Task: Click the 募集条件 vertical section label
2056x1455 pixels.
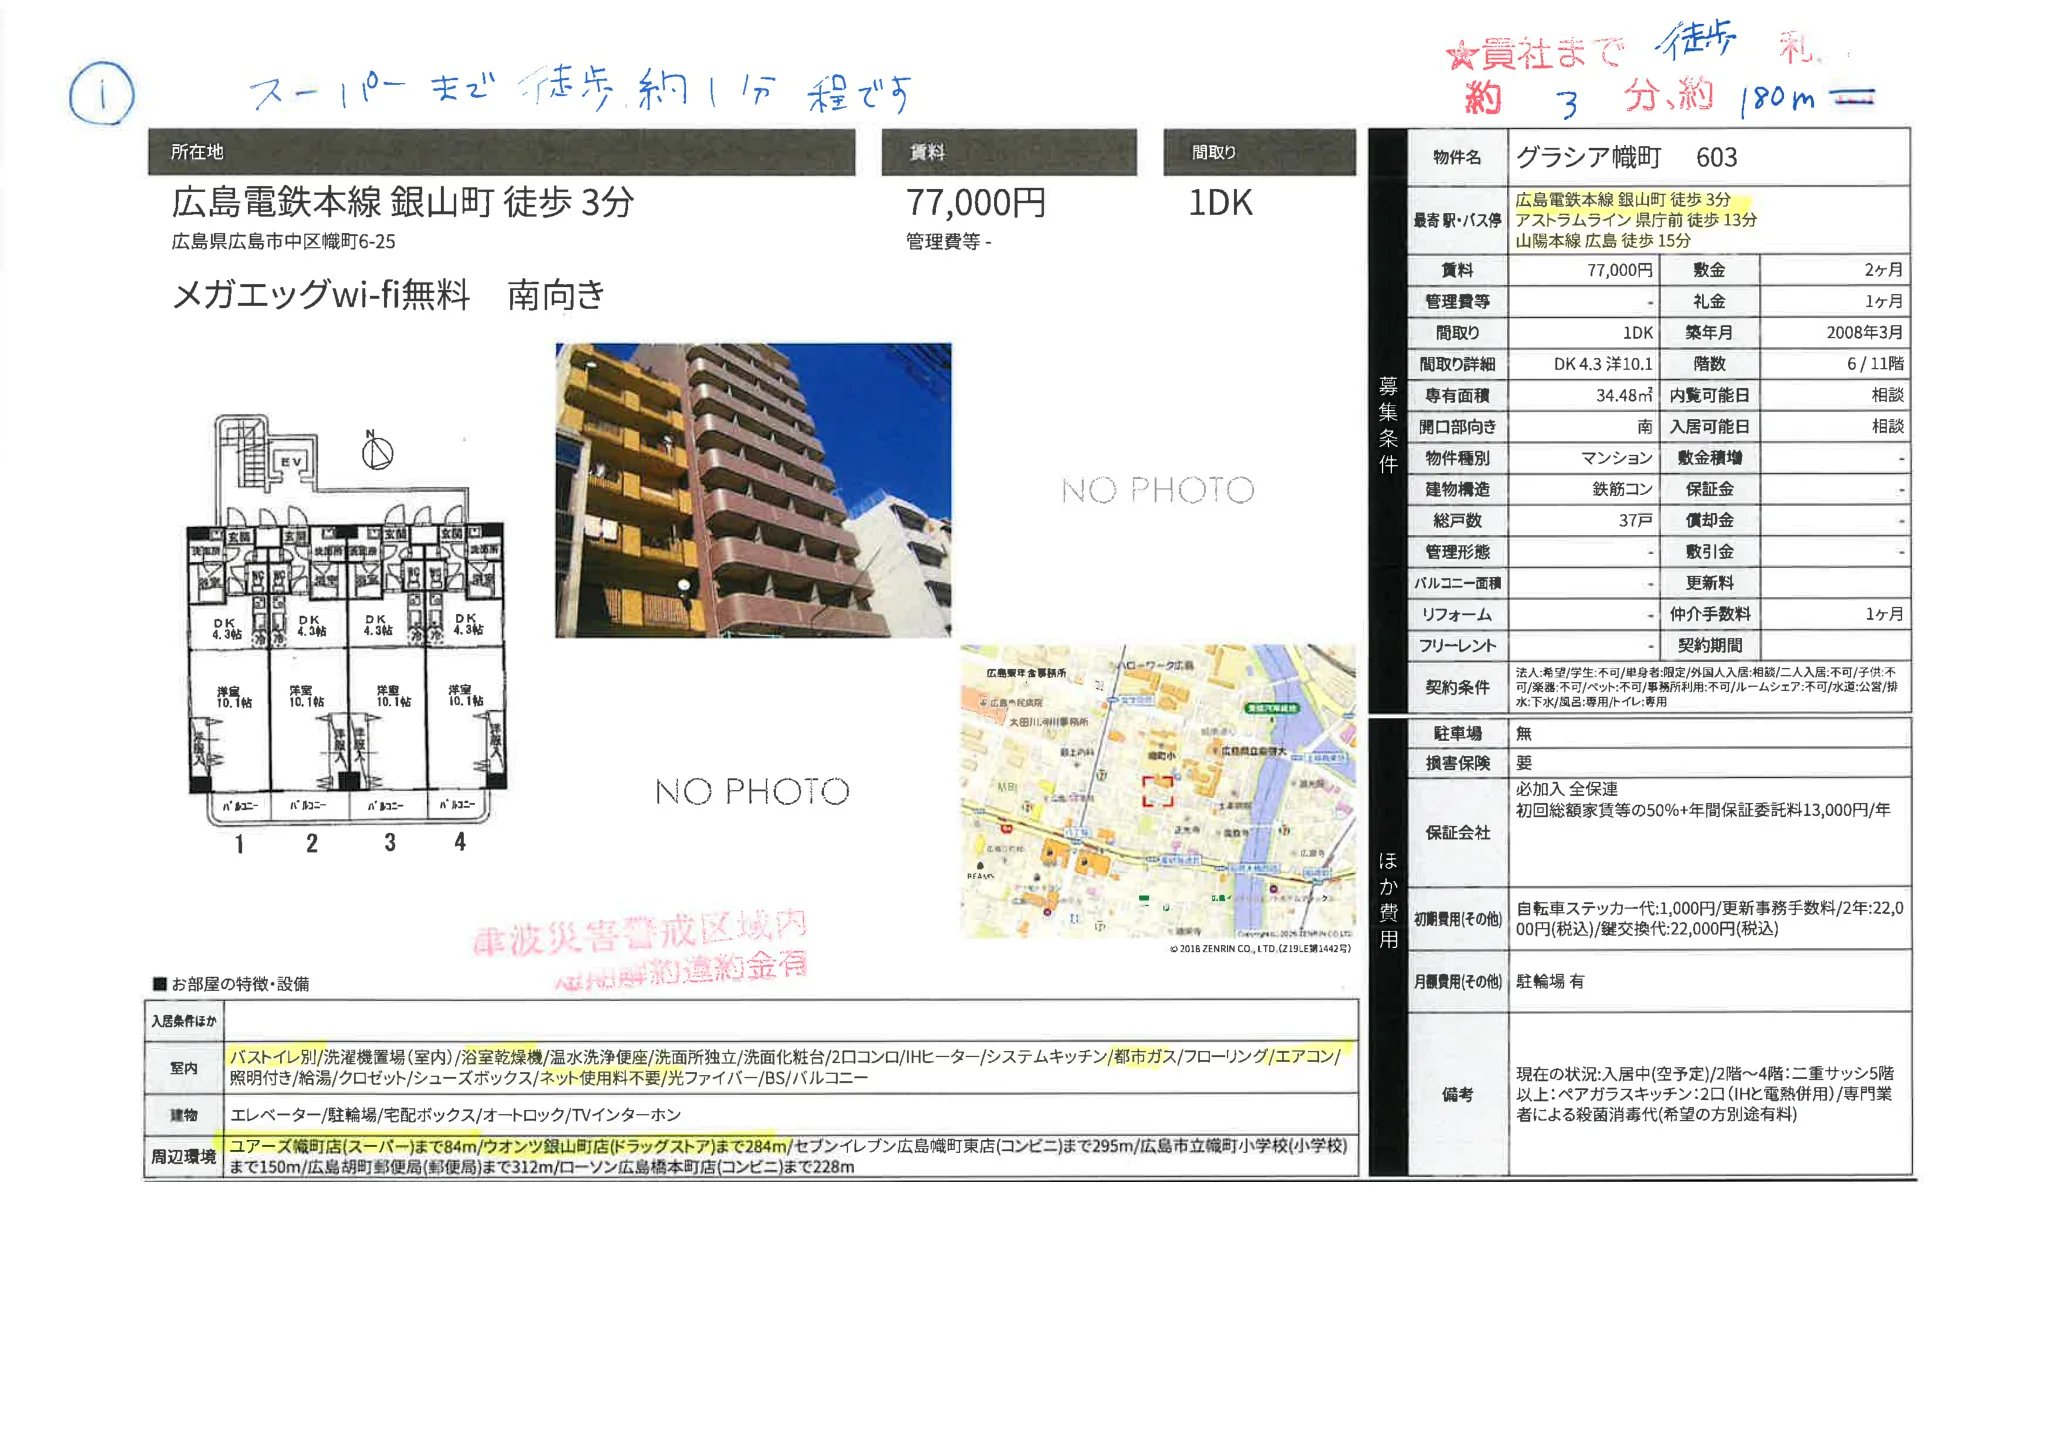Action: pyautogui.click(x=1388, y=425)
